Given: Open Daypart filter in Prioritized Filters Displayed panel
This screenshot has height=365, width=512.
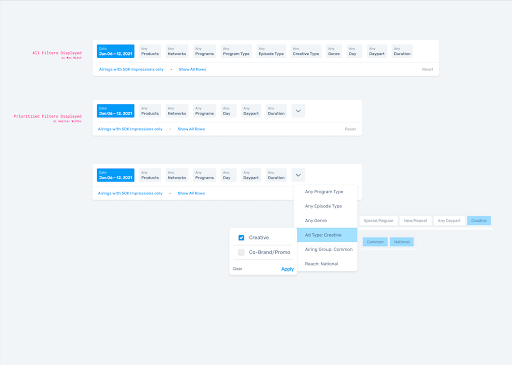Looking at the screenshot, I should [x=251, y=111].
